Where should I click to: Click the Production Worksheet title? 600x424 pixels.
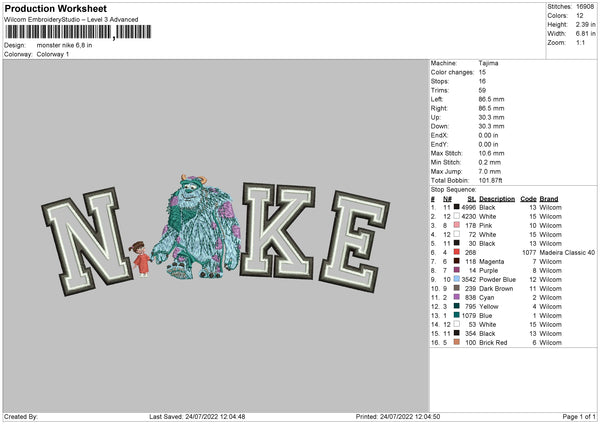click(x=55, y=8)
